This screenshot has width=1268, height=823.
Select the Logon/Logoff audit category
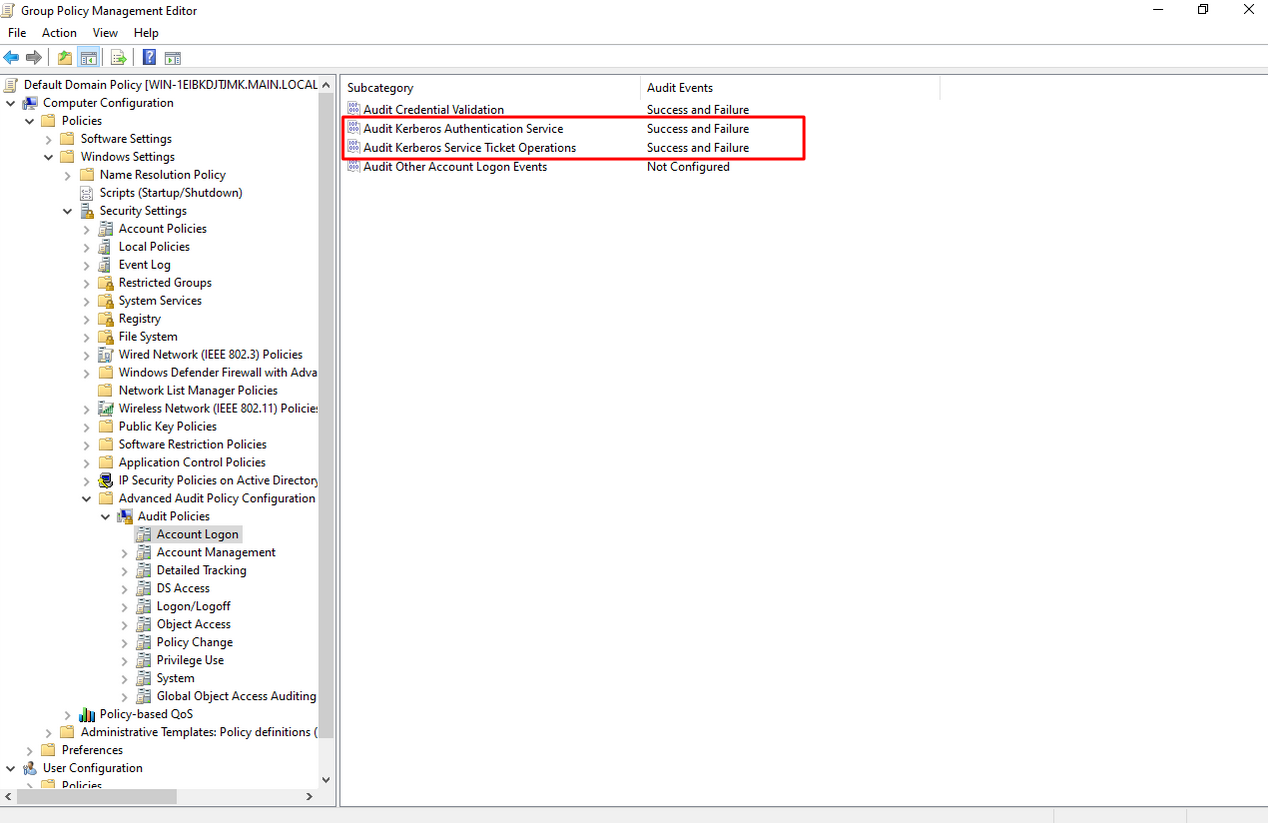coord(193,606)
